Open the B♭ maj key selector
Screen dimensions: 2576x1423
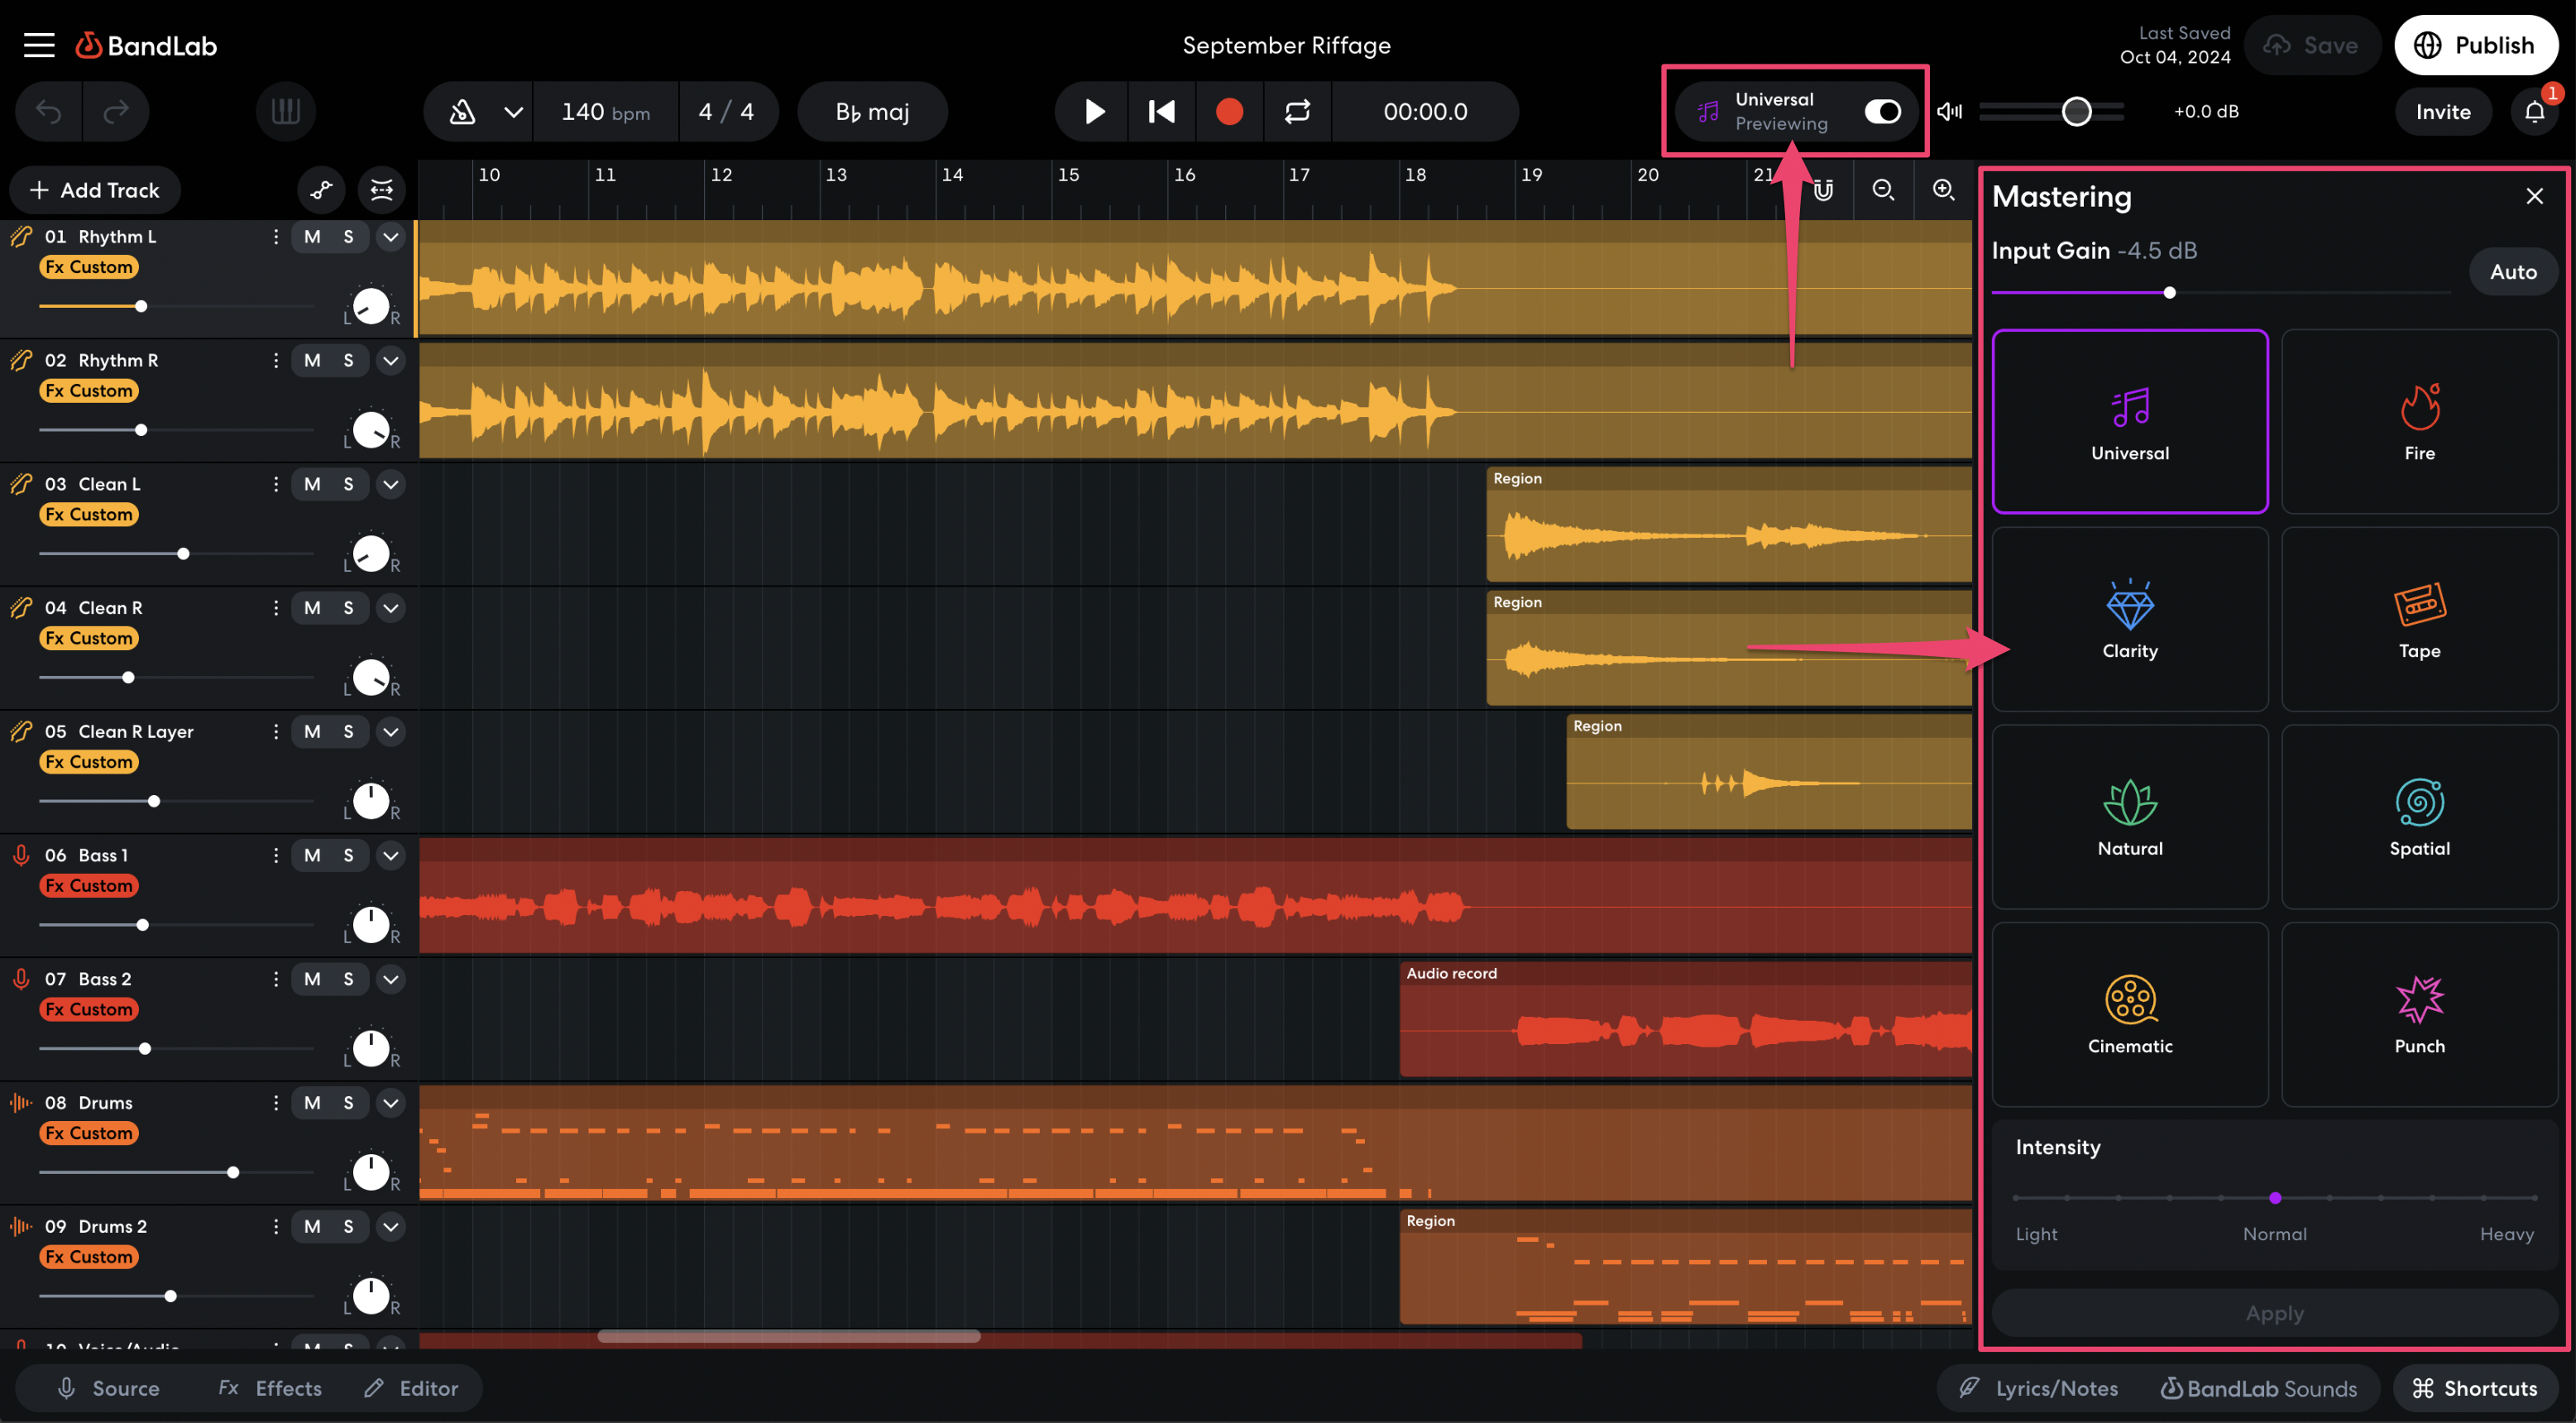pos(872,112)
